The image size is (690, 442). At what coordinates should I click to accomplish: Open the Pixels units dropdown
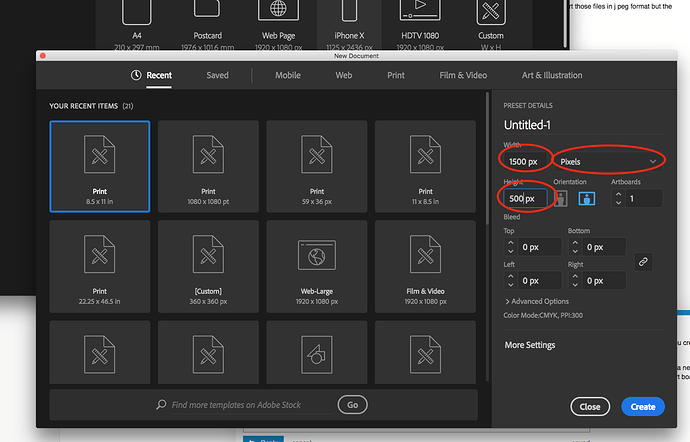tap(609, 161)
